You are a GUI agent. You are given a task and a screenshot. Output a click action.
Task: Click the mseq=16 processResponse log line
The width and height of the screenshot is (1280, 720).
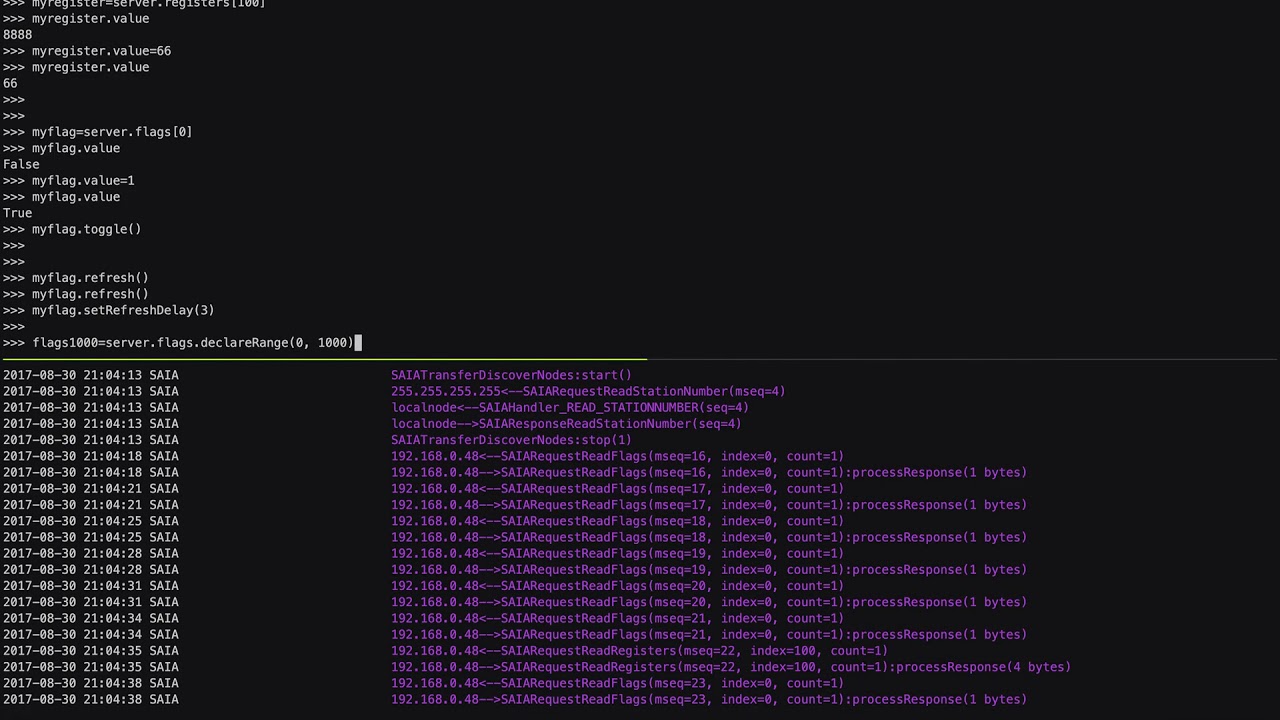click(x=708, y=473)
